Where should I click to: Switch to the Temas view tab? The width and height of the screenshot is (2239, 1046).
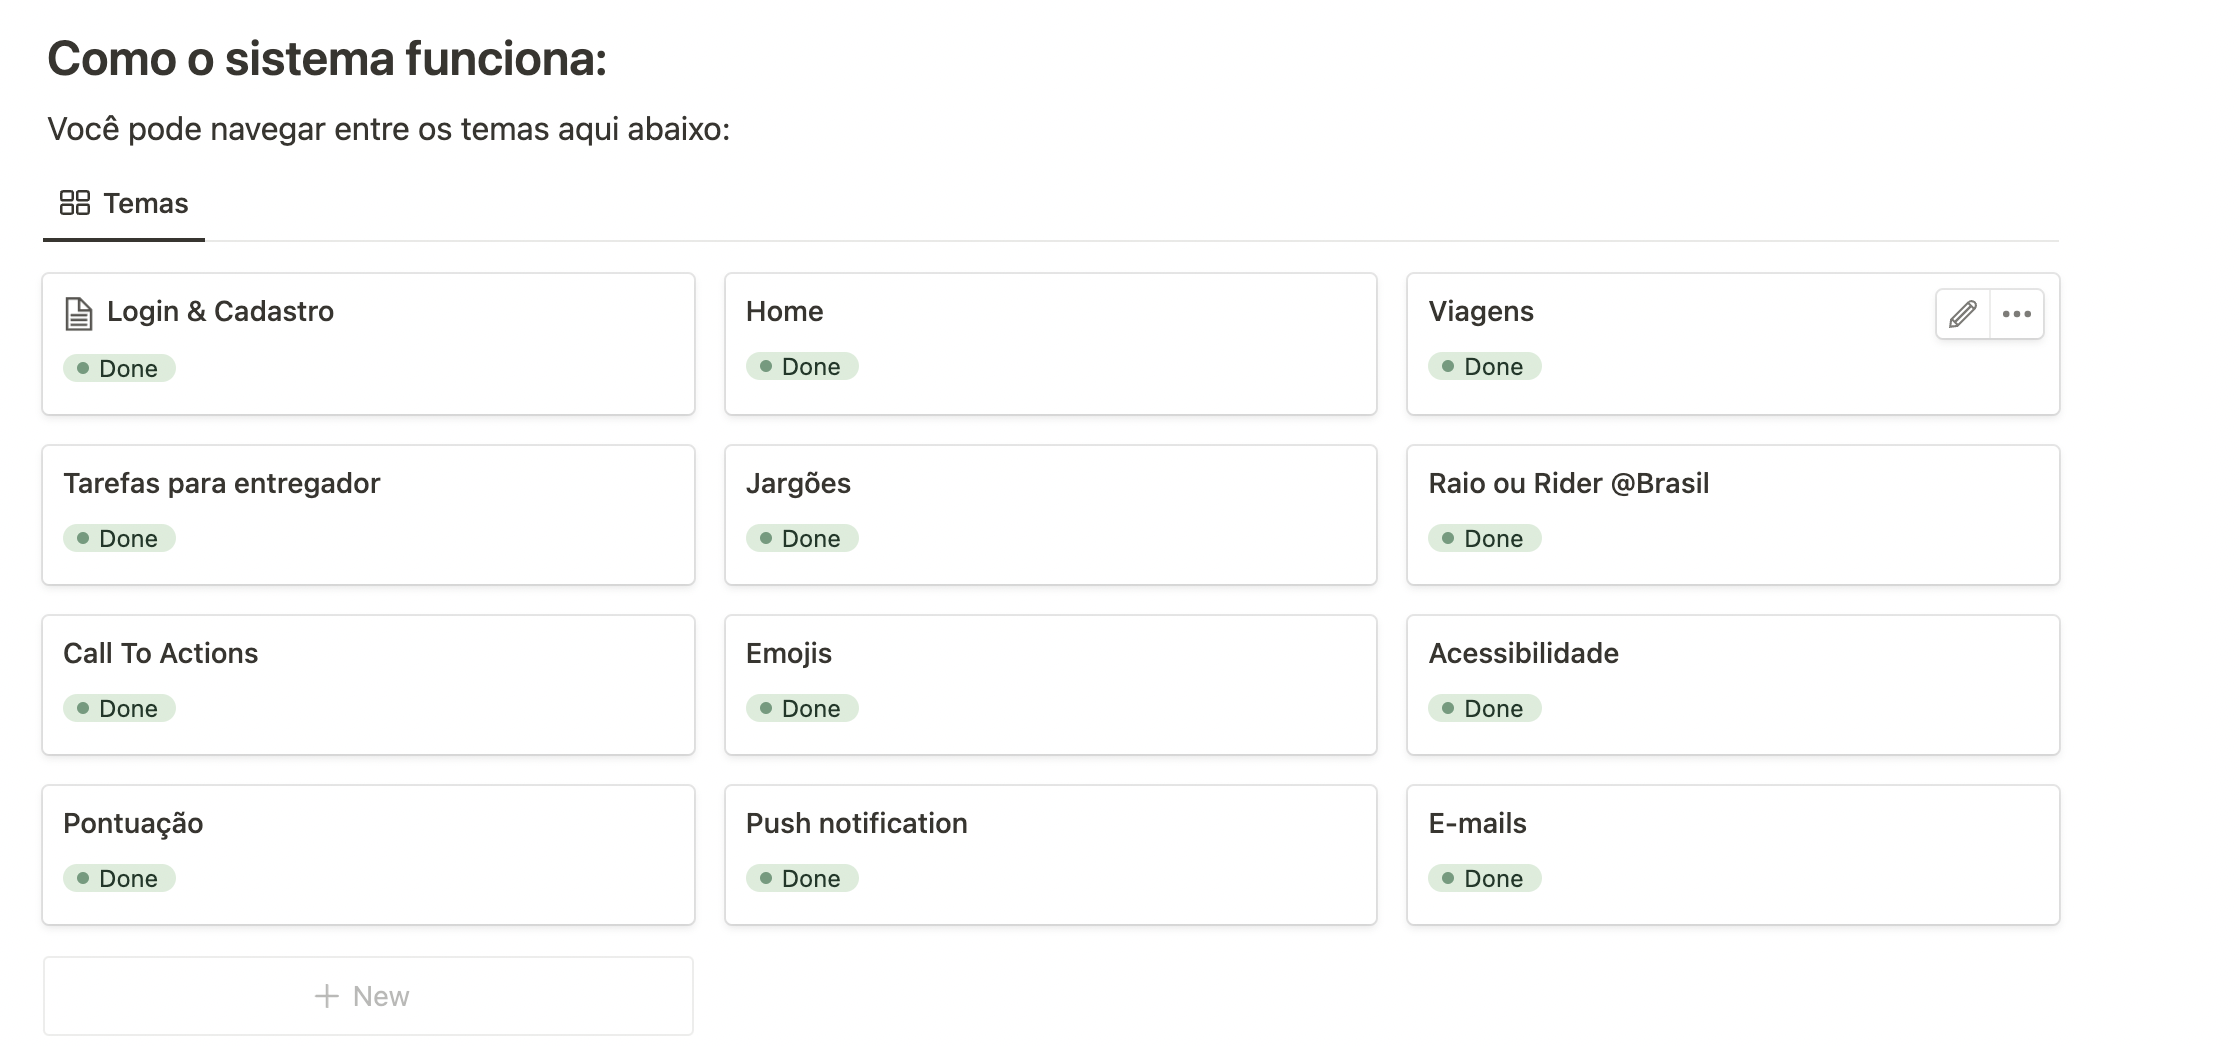click(x=125, y=204)
